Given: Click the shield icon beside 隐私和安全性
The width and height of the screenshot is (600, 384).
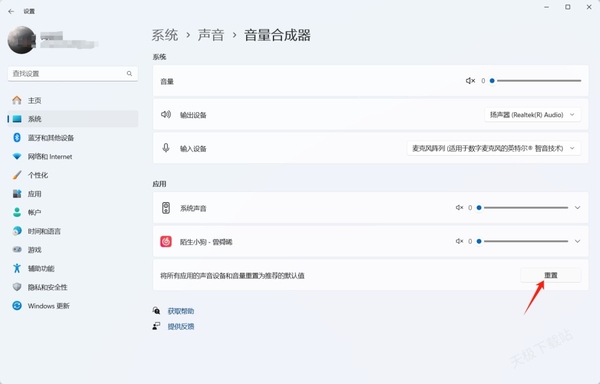Looking at the screenshot, I should point(17,287).
